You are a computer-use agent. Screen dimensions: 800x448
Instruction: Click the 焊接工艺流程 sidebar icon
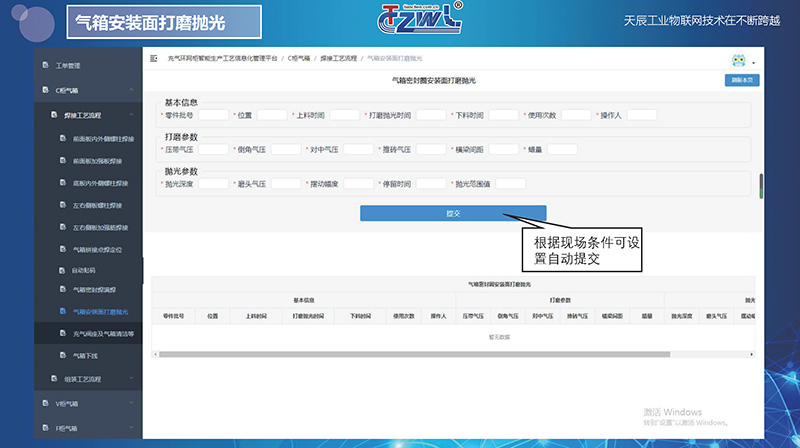[54, 115]
